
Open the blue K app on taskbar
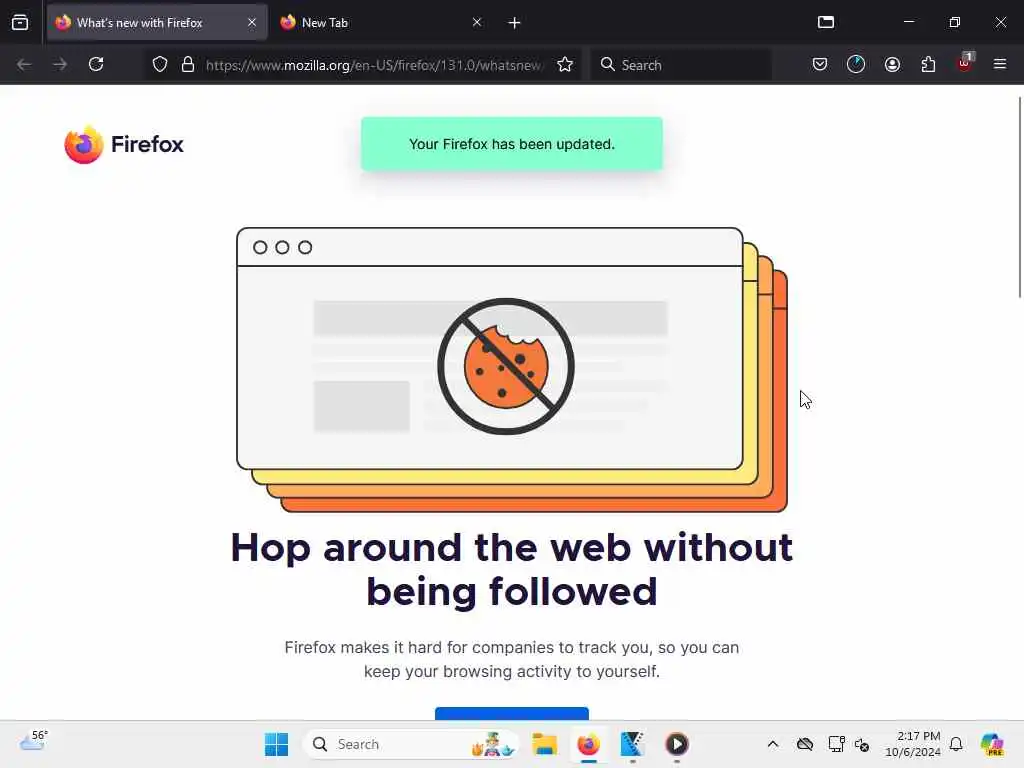coord(632,744)
